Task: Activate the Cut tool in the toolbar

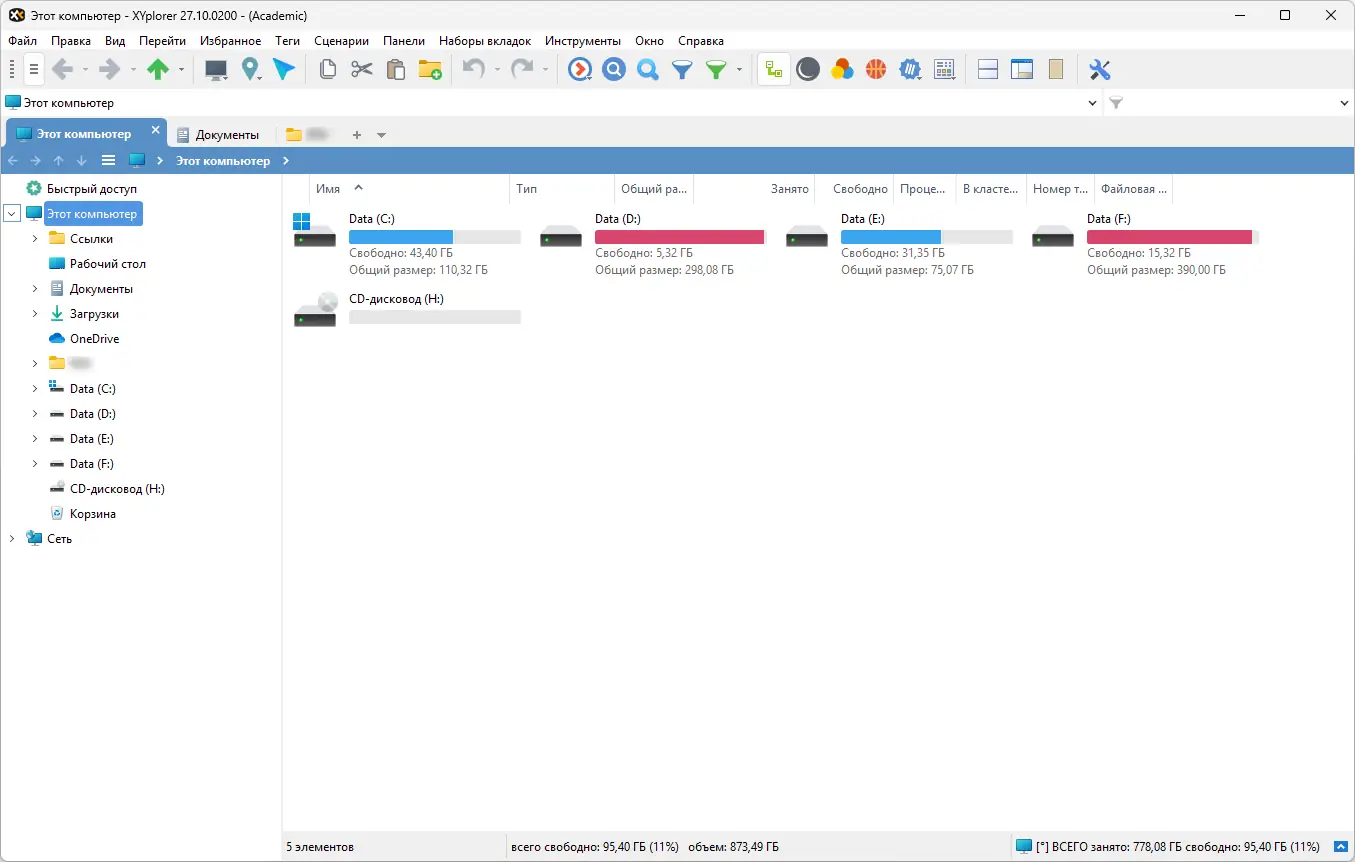Action: pyautogui.click(x=361, y=69)
